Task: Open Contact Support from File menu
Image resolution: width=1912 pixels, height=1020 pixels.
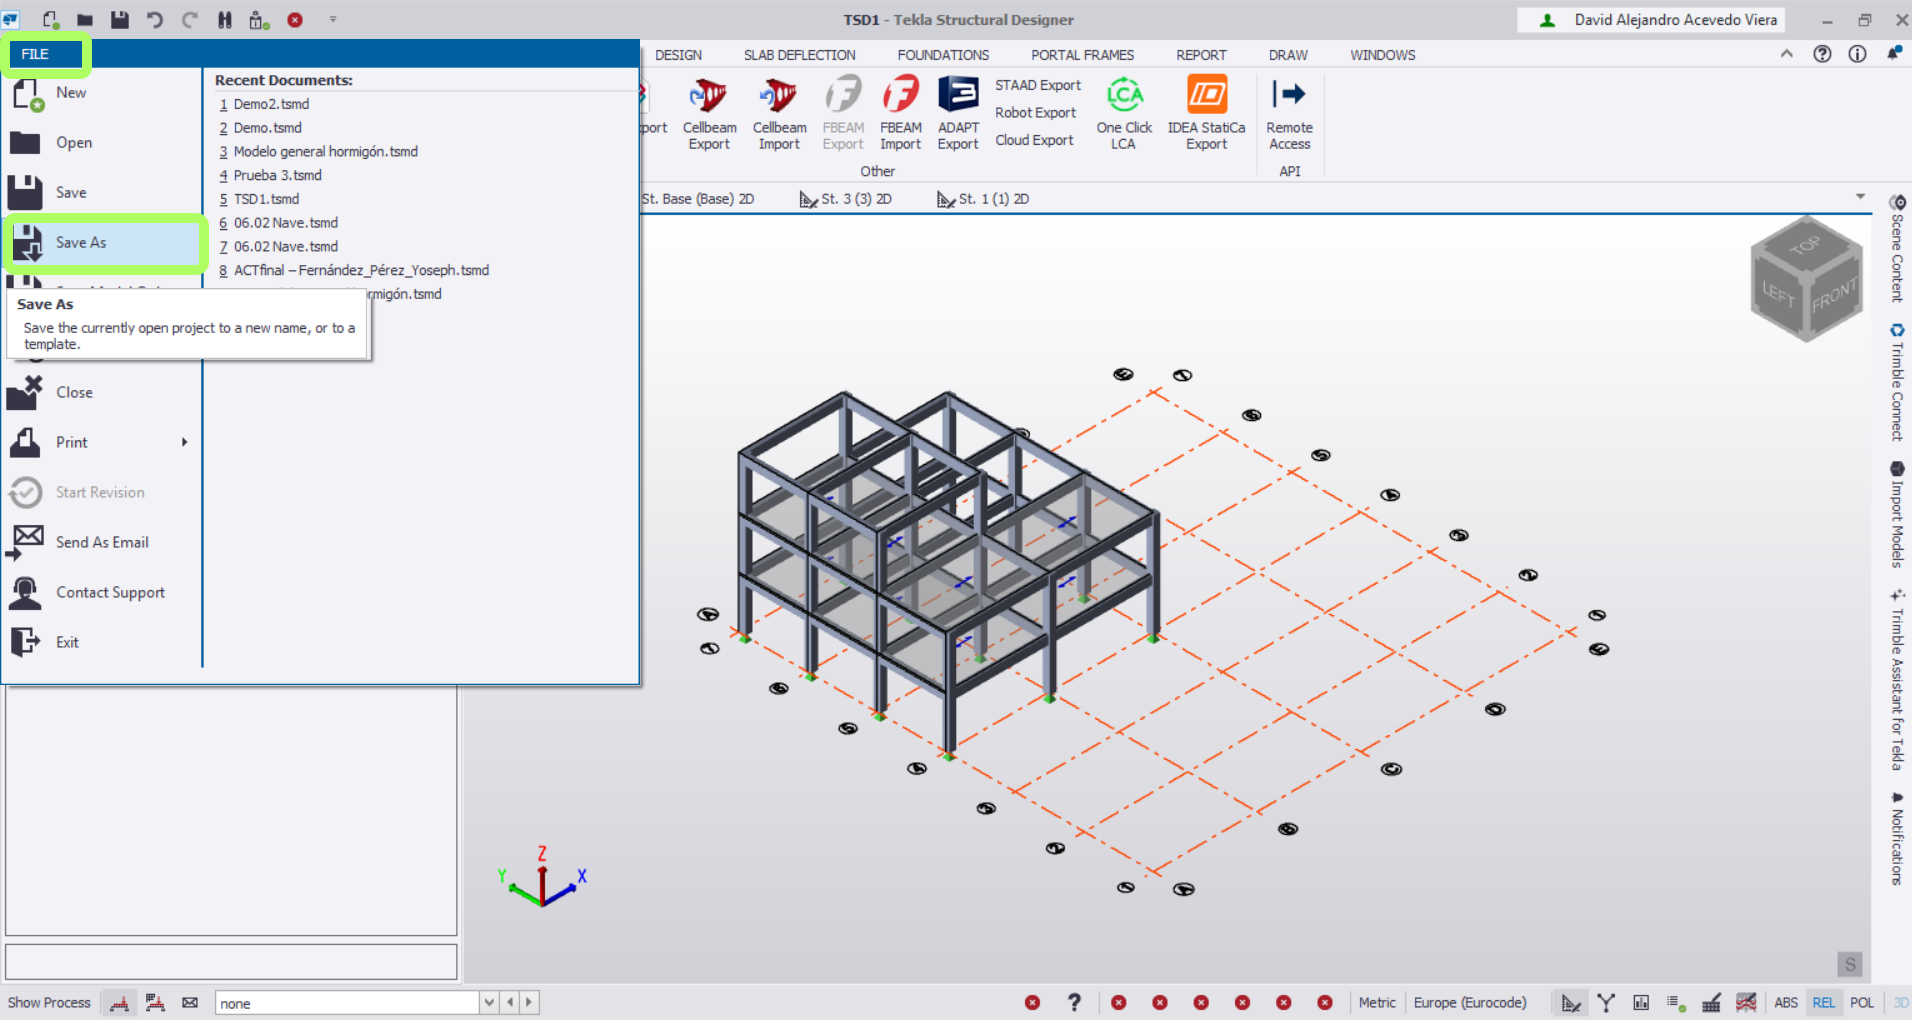Action: (103, 593)
